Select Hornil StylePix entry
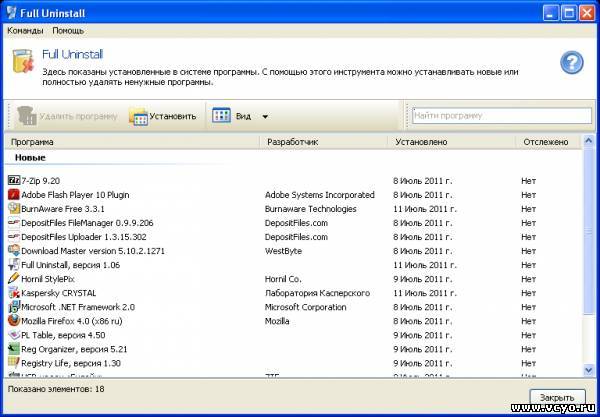This screenshot has width=600, height=417. (x=48, y=279)
